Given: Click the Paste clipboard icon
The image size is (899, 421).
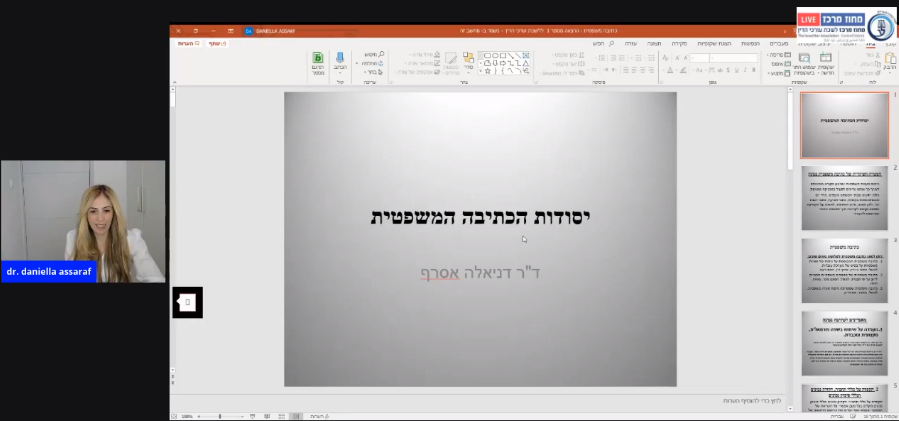Looking at the screenshot, I should (x=892, y=57).
